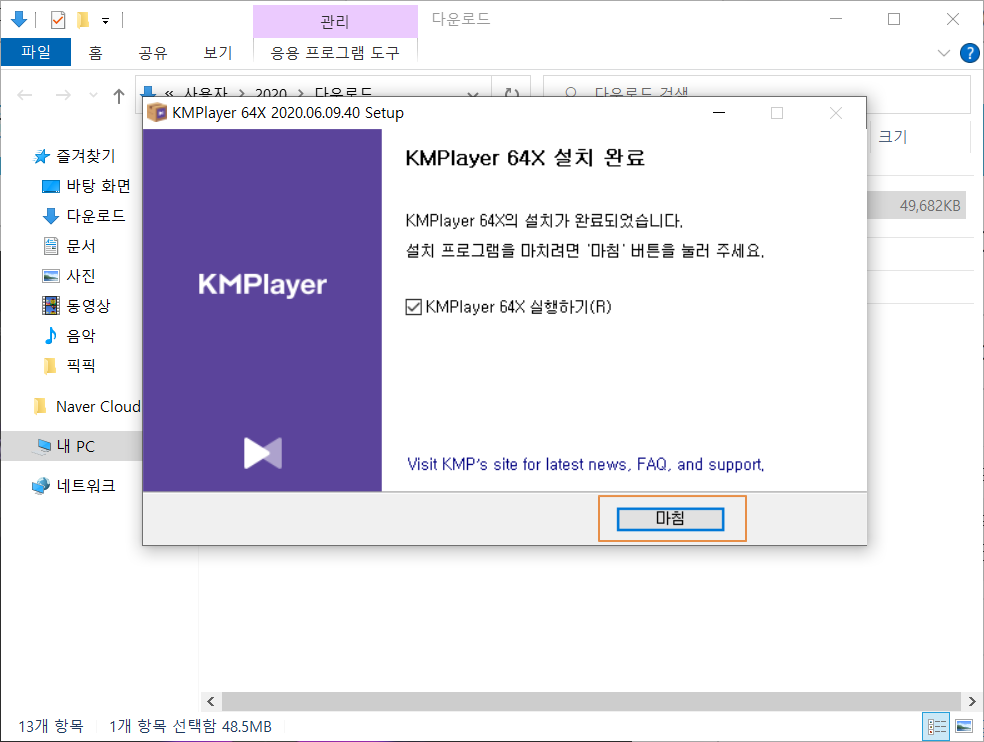Switch to the 홈 ribbon tab

pos(95,53)
